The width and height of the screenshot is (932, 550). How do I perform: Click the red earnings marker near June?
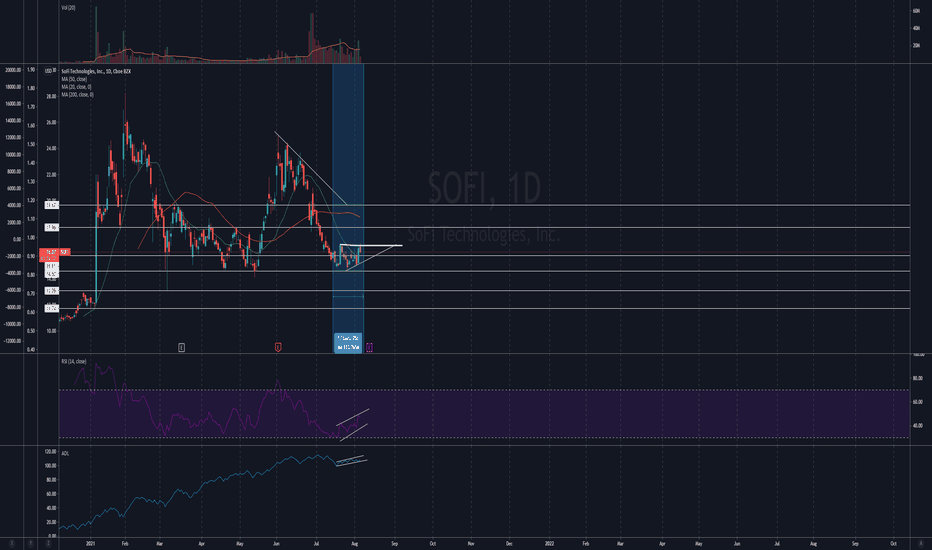click(x=278, y=347)
